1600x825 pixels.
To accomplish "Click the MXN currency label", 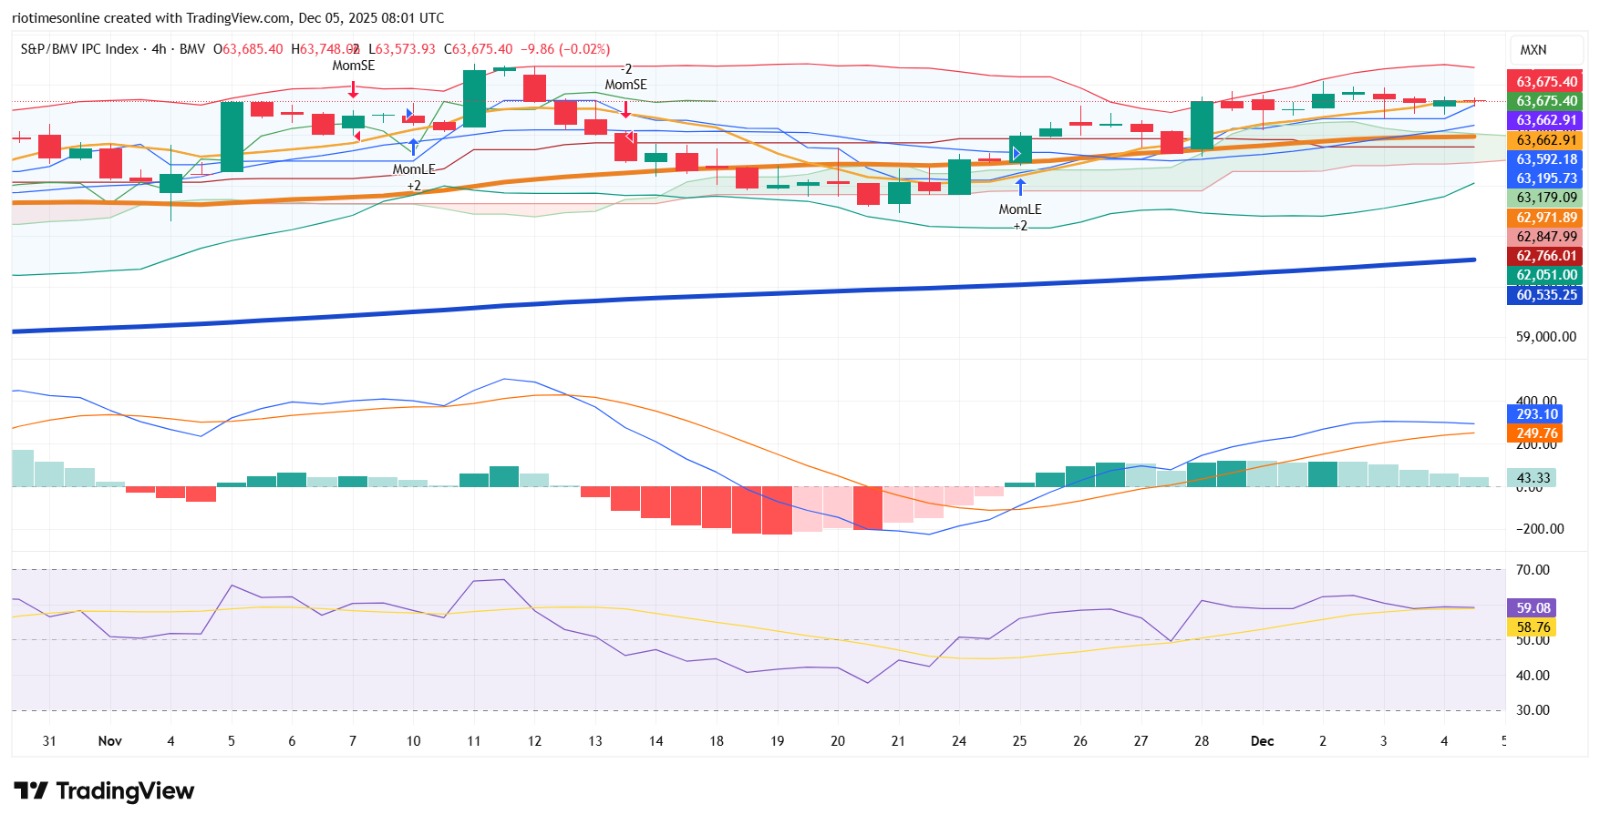I will pyautogui.click(x=1533, y=49).
